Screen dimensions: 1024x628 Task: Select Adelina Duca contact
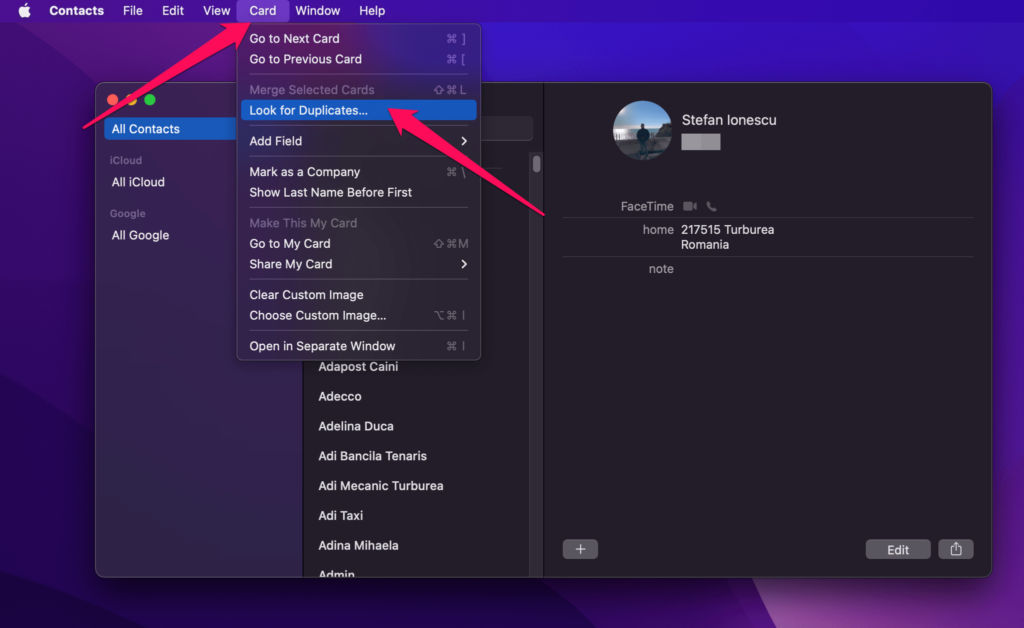pos(356,426)
